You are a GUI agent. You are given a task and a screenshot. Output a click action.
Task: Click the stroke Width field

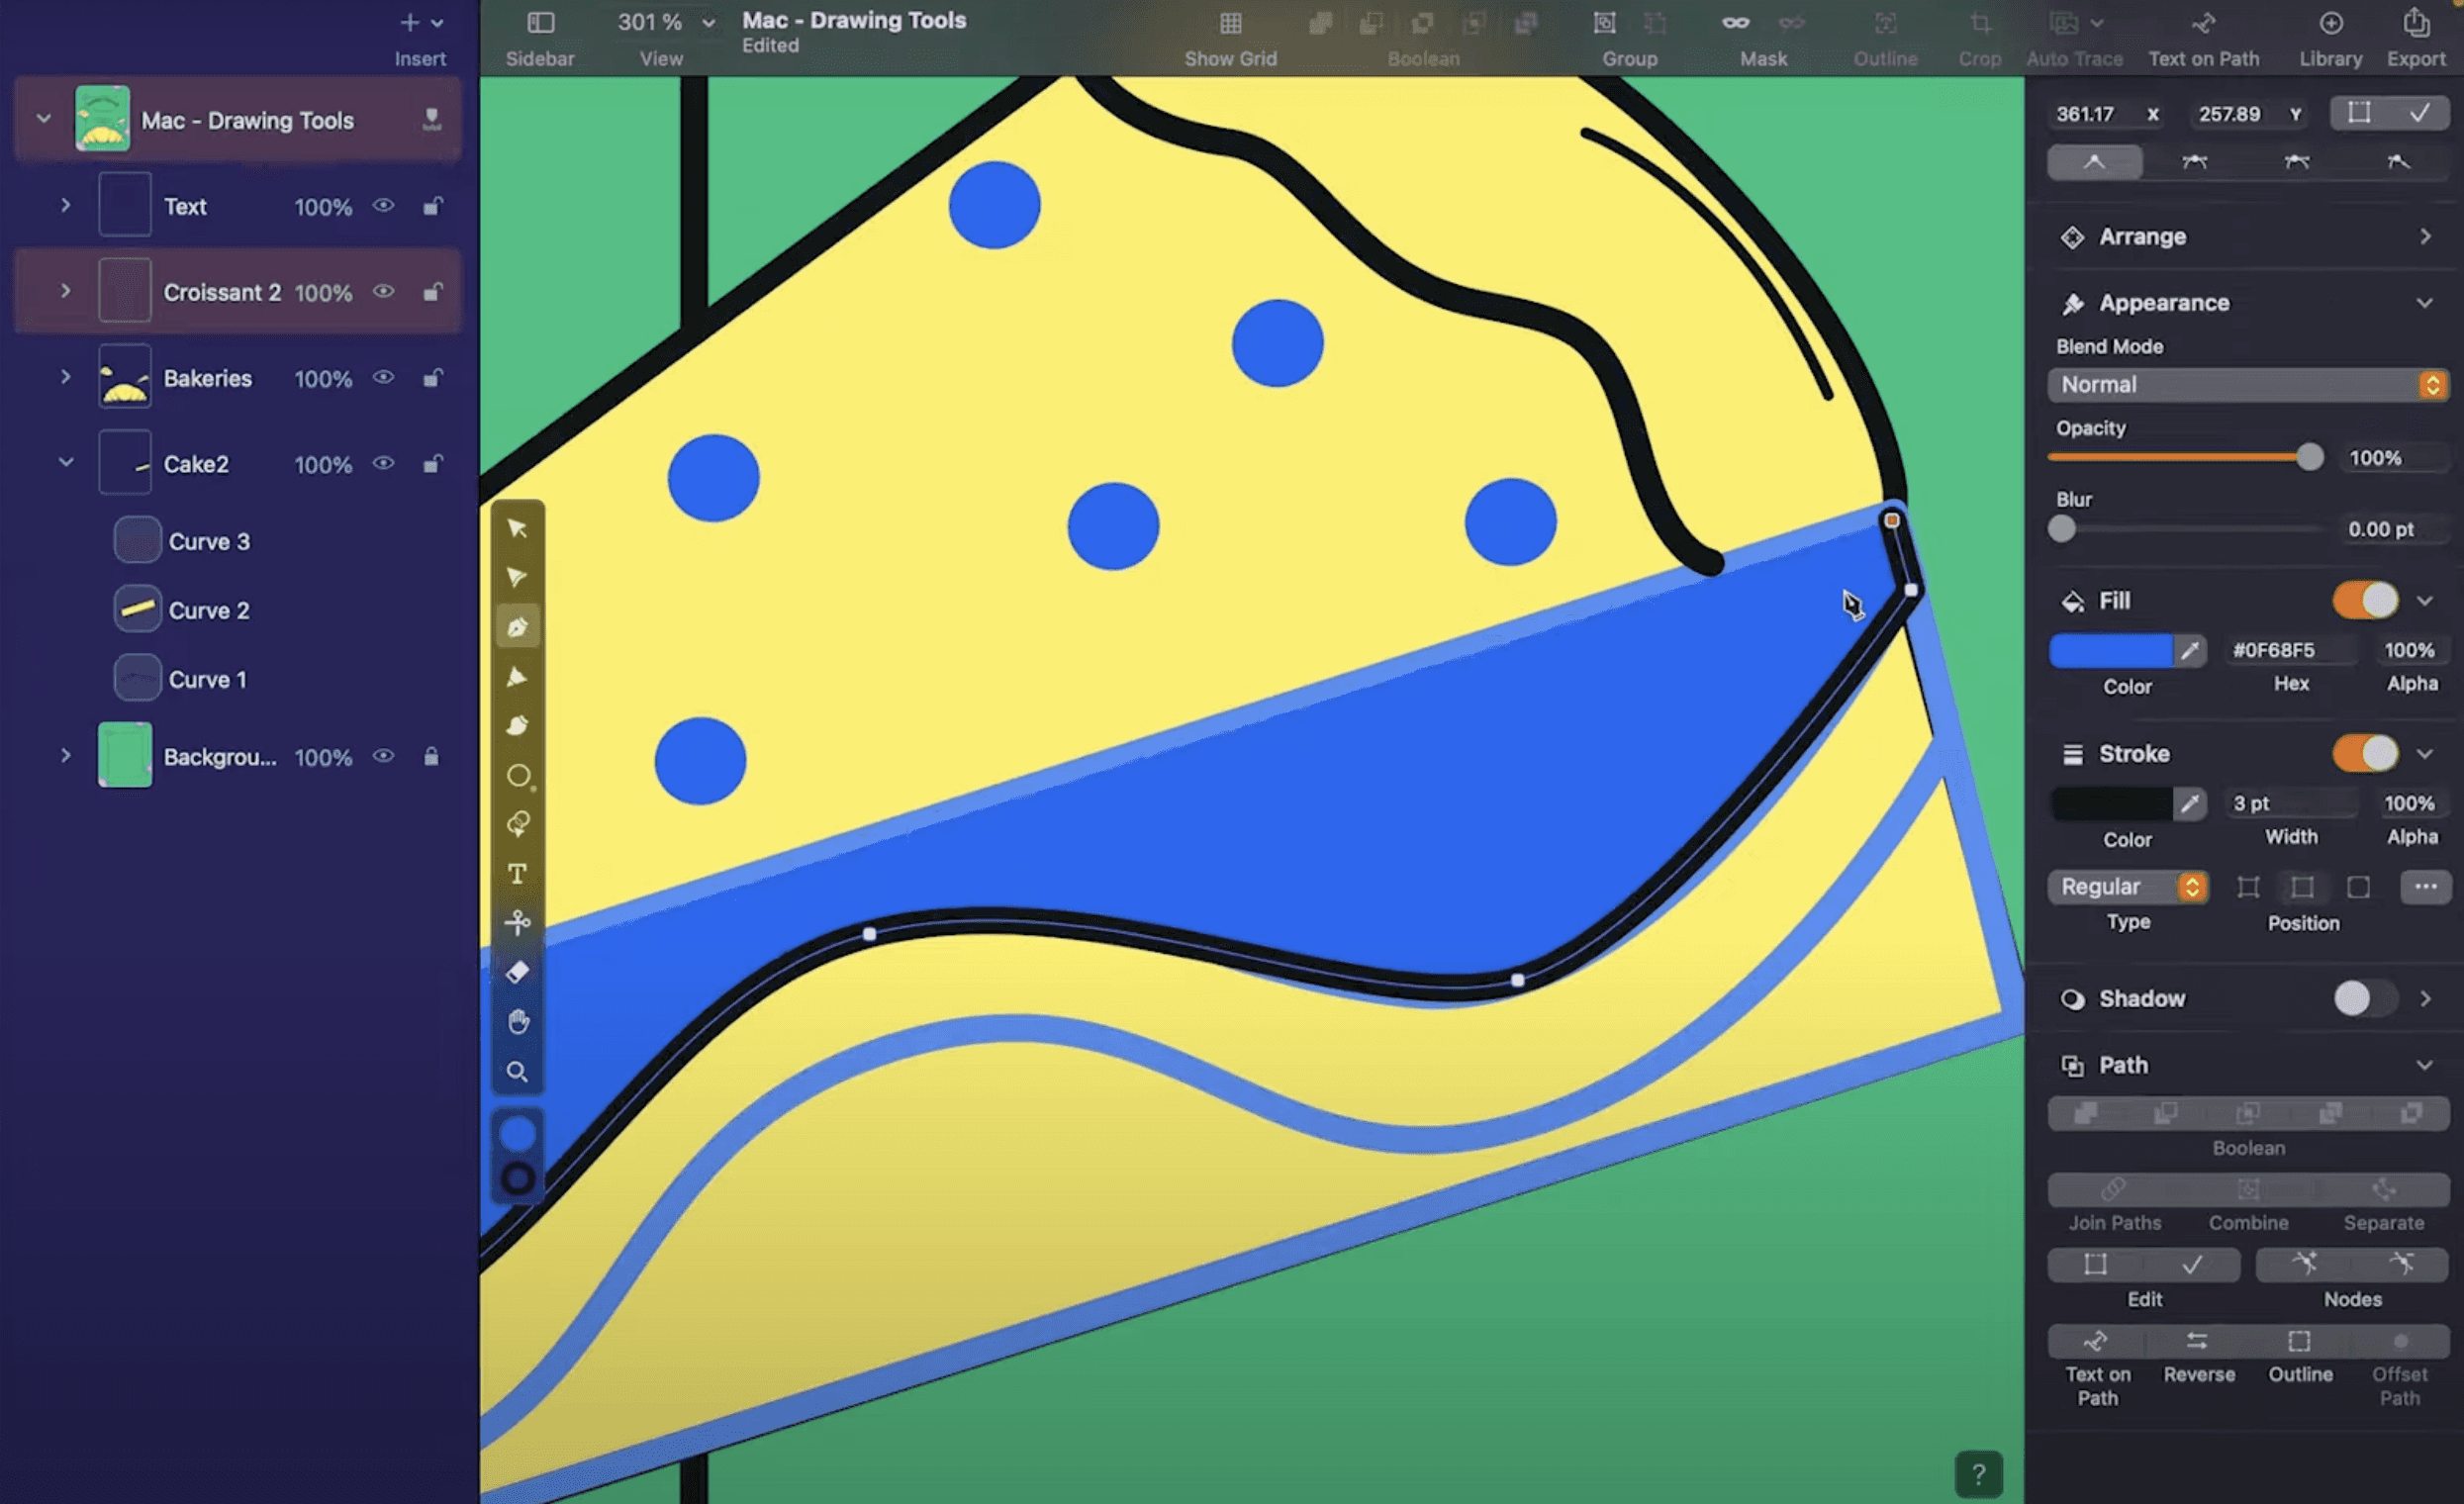point(2290,804)
